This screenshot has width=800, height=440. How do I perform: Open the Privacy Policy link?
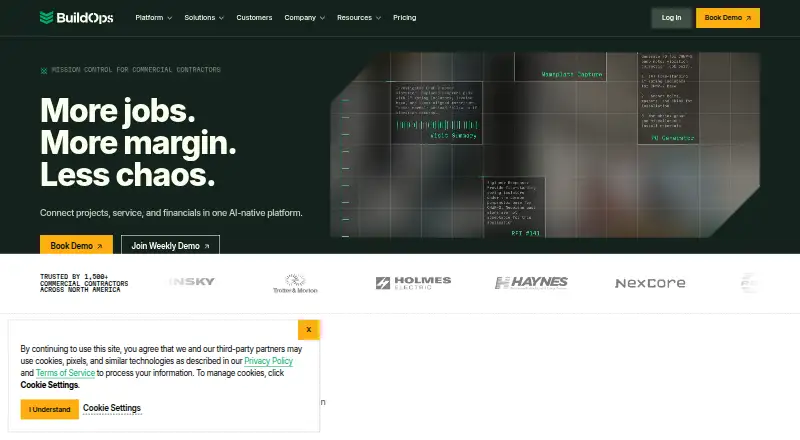[268, 361]
